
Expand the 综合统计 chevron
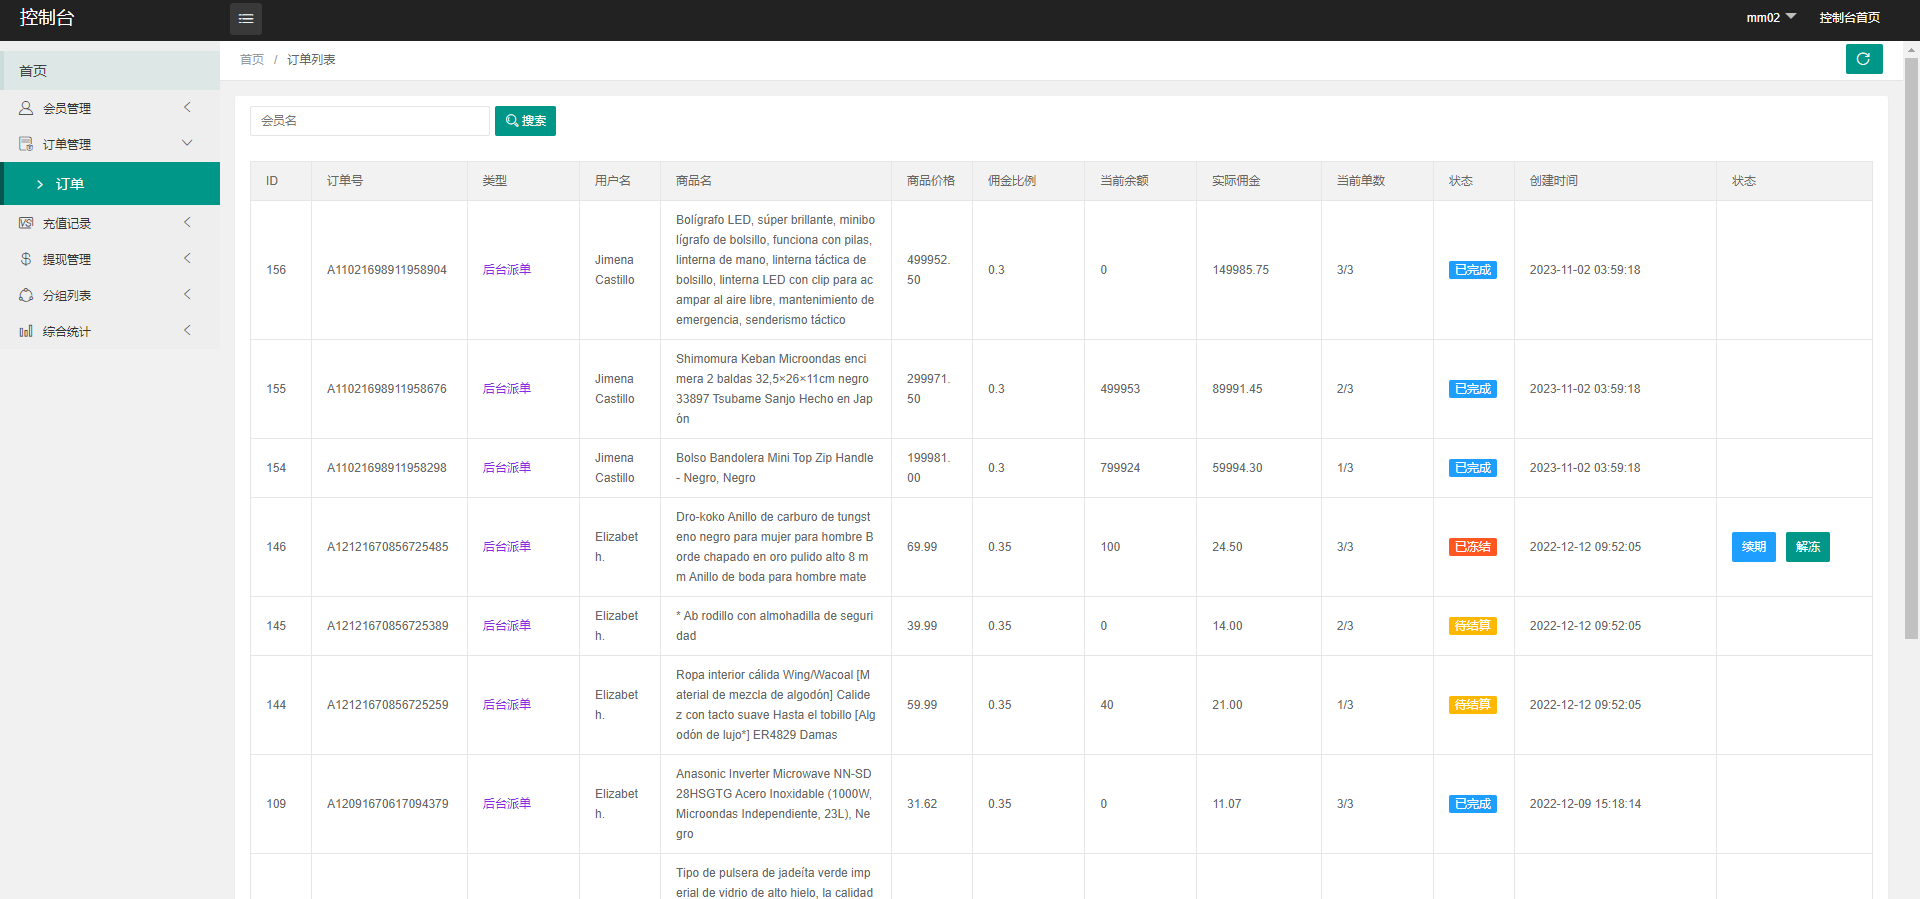(187, 330)
